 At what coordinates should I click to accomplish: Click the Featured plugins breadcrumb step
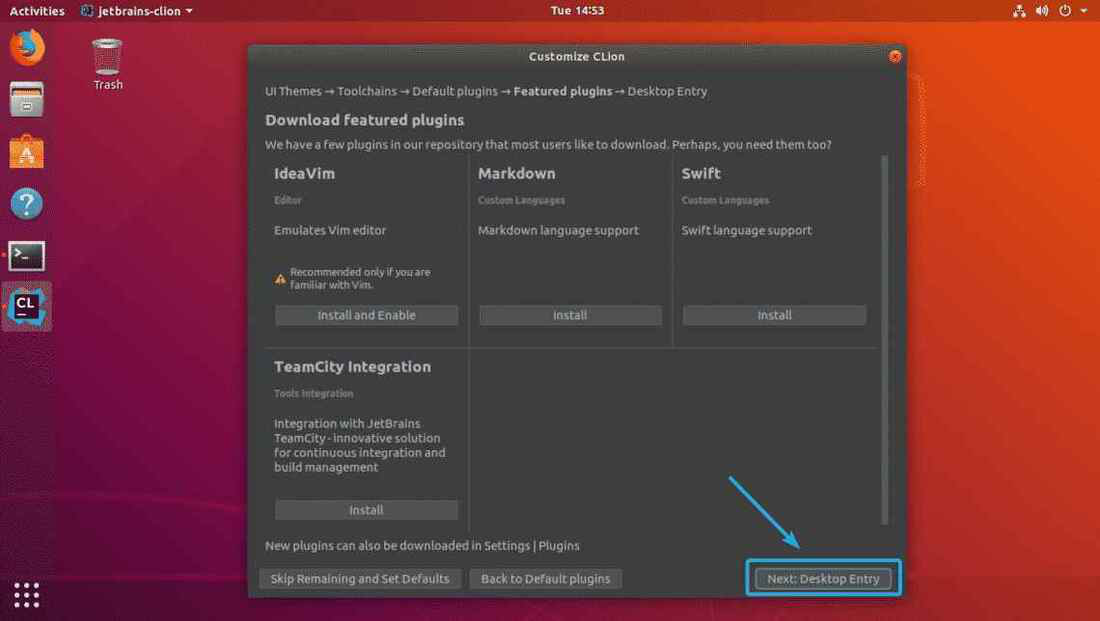pyautogui.click(x=563, y=91)
